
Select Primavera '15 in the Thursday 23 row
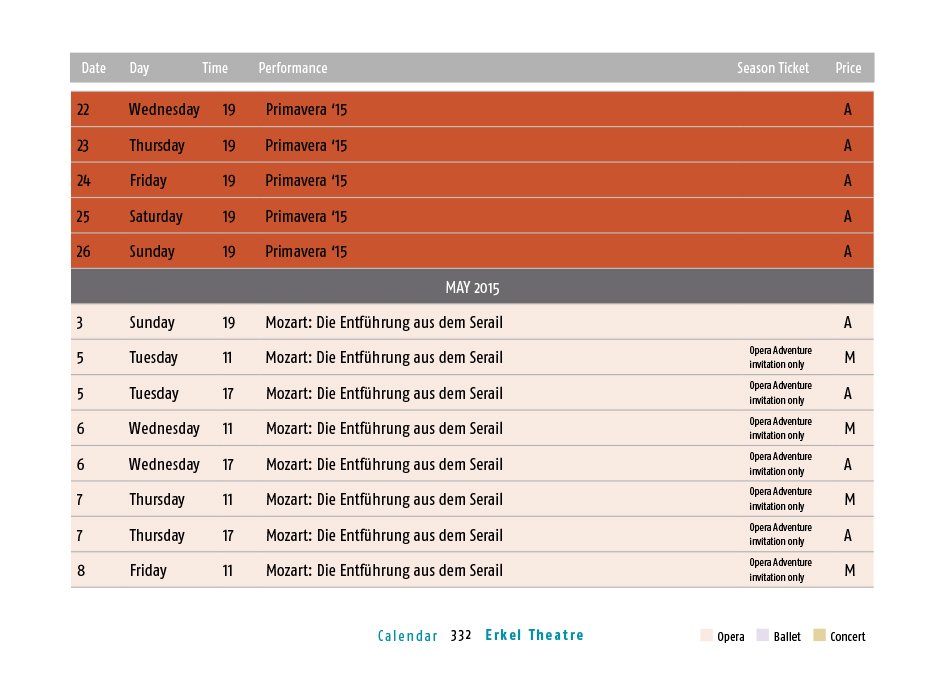pyautogui.click(x=306, y=145)
